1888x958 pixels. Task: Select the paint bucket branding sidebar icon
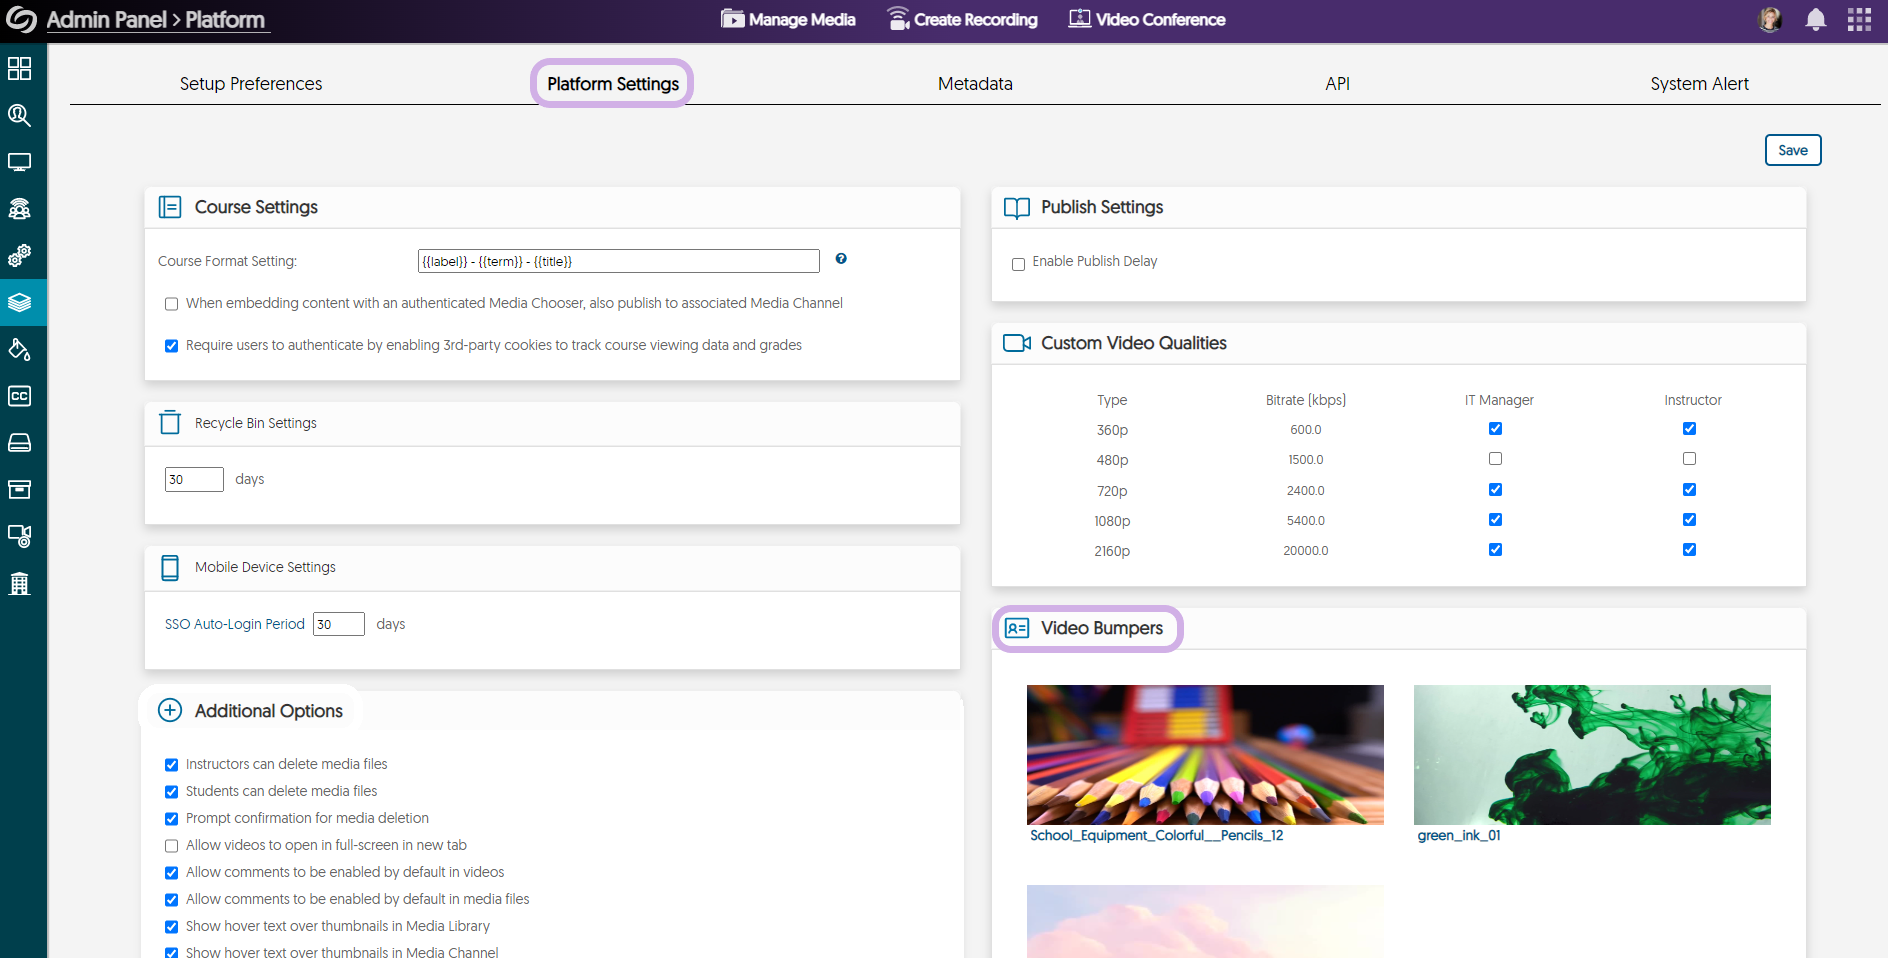point(20,349)
